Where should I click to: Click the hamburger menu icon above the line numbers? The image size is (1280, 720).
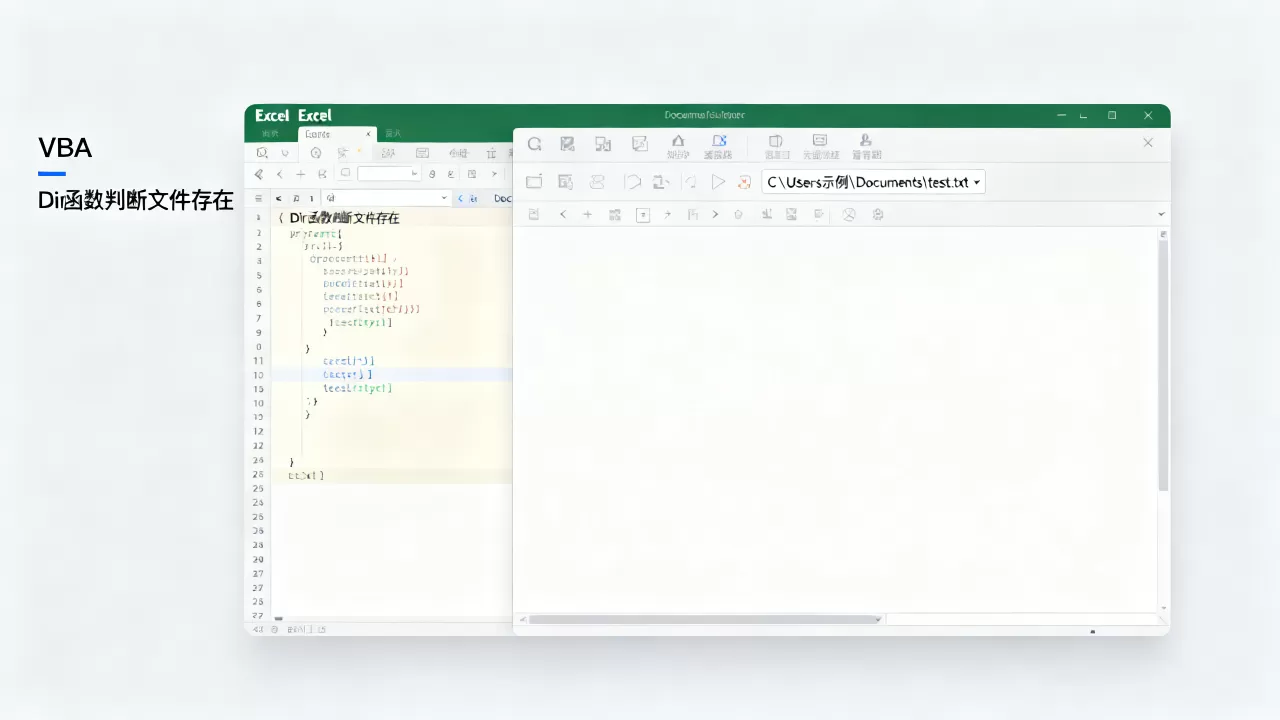coord(259,199)
